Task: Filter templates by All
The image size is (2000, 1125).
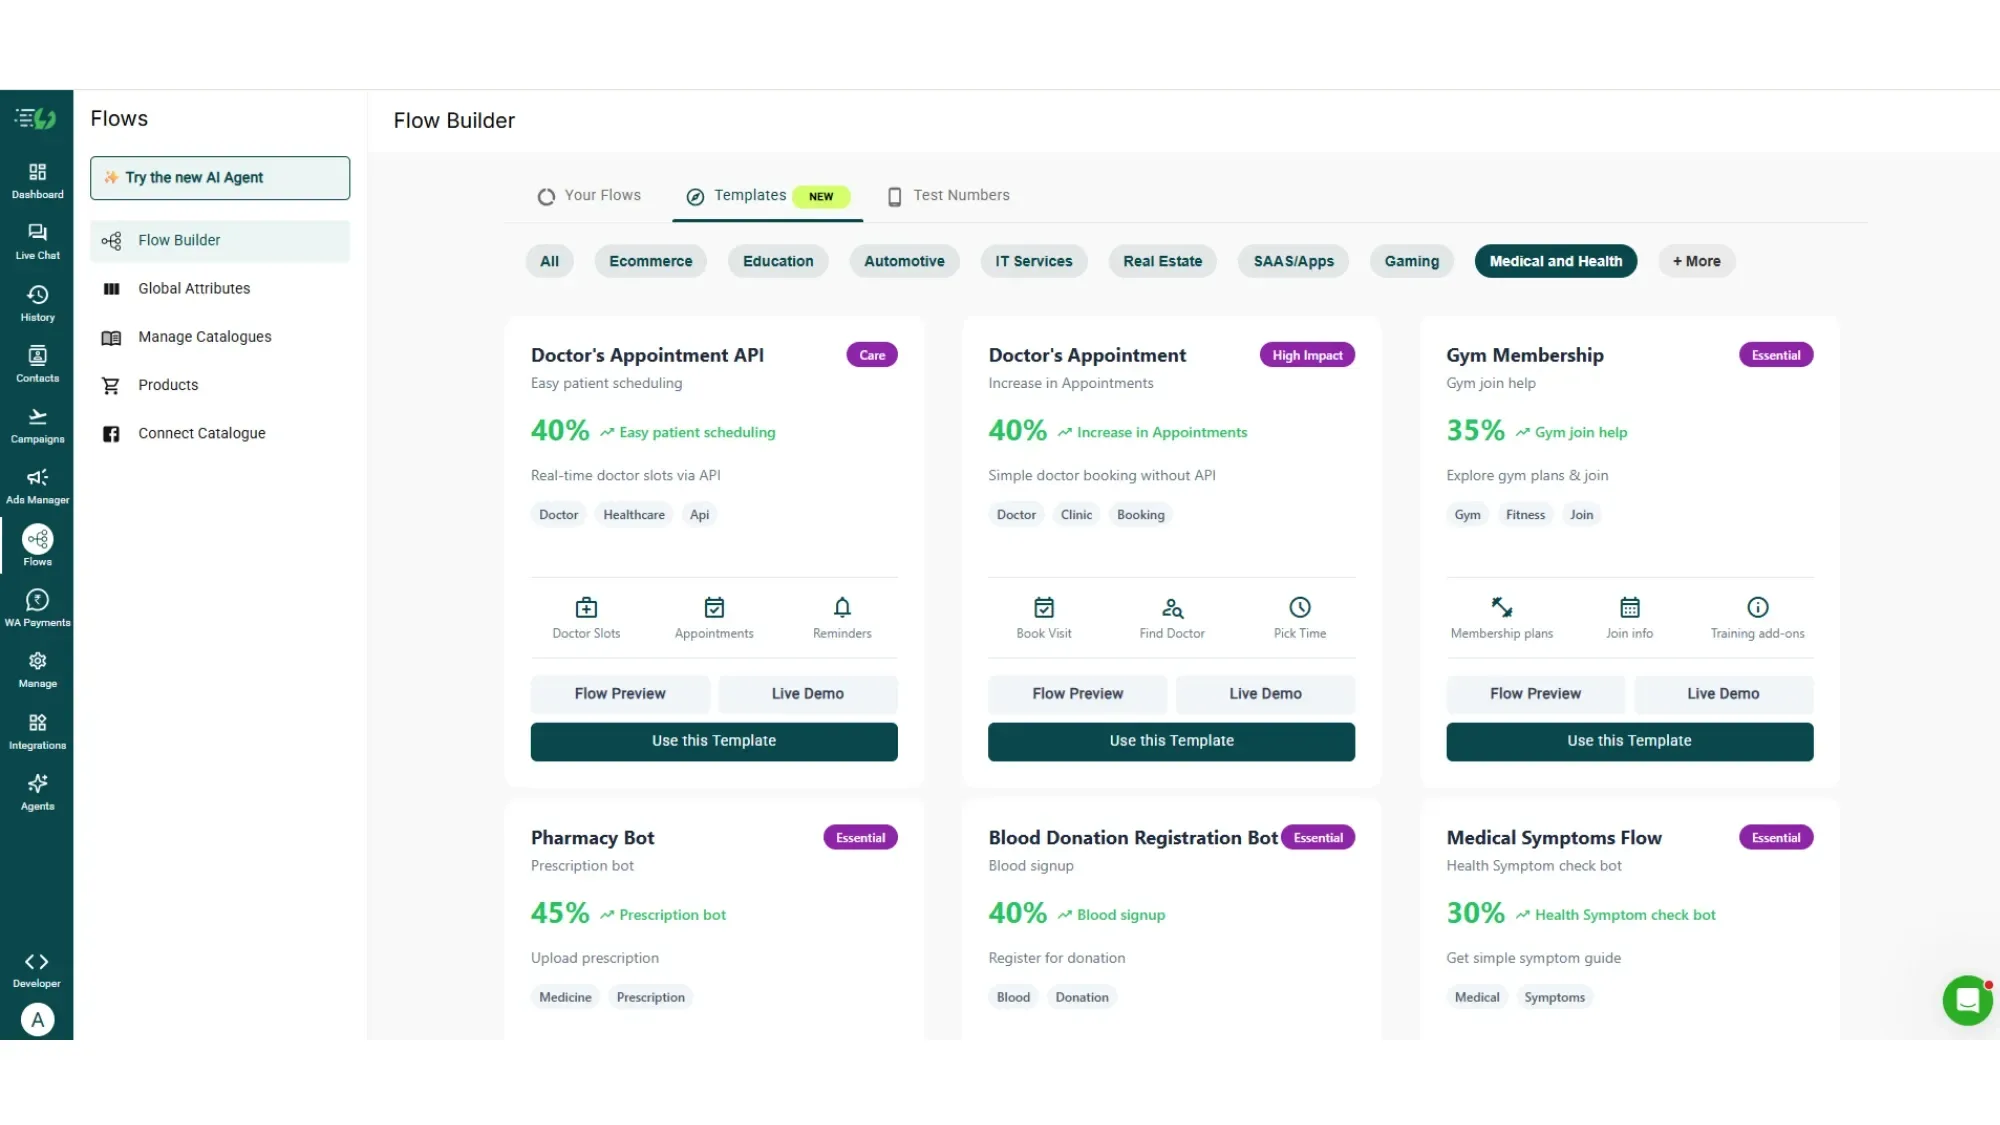Action: tap(549, 261)
